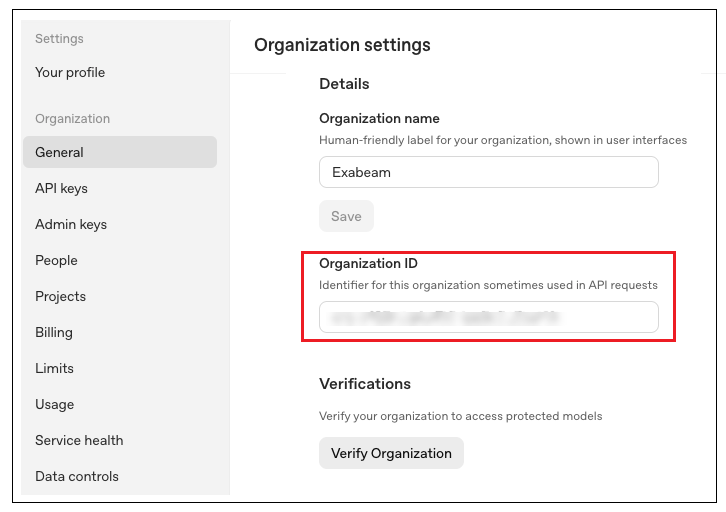
Task: Click the Verifications section heading
Action: pos(365,383)
